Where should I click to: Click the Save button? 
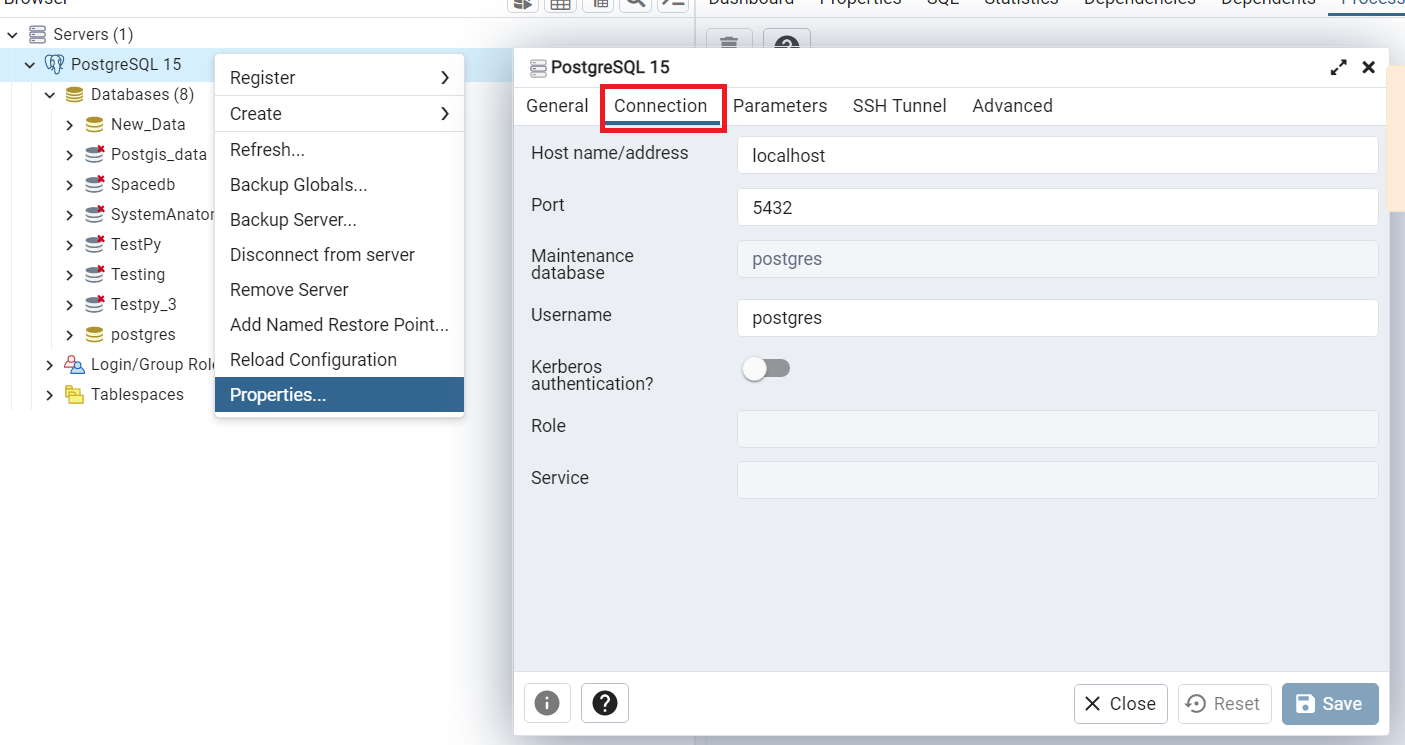[x=1330, y=704]
